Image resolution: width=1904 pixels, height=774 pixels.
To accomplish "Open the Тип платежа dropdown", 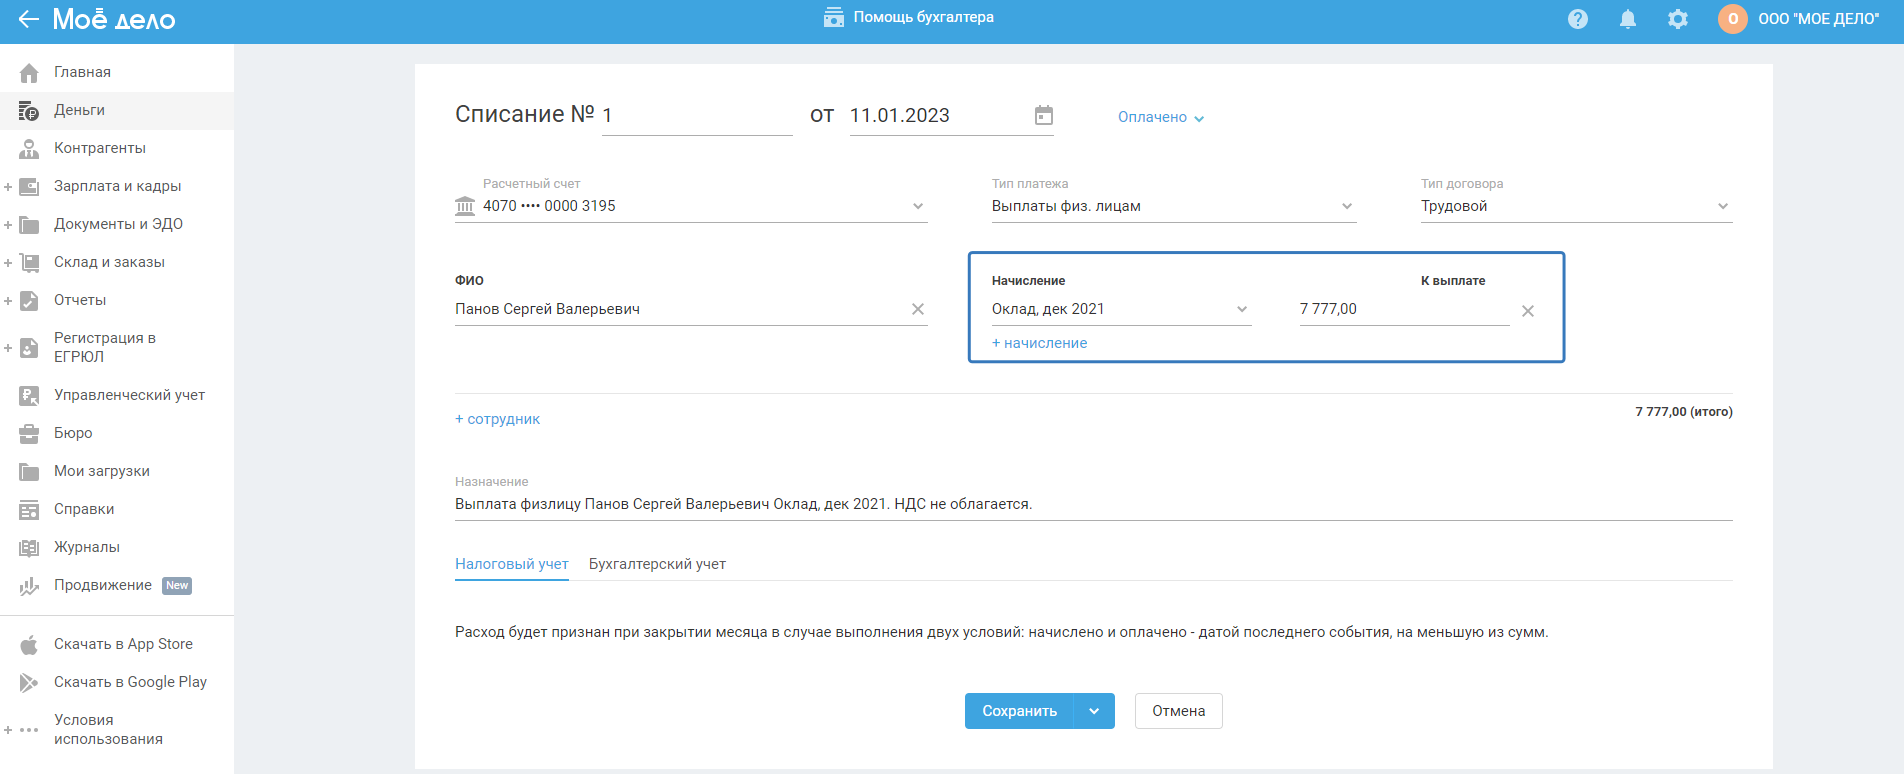I will [1347, 206].
